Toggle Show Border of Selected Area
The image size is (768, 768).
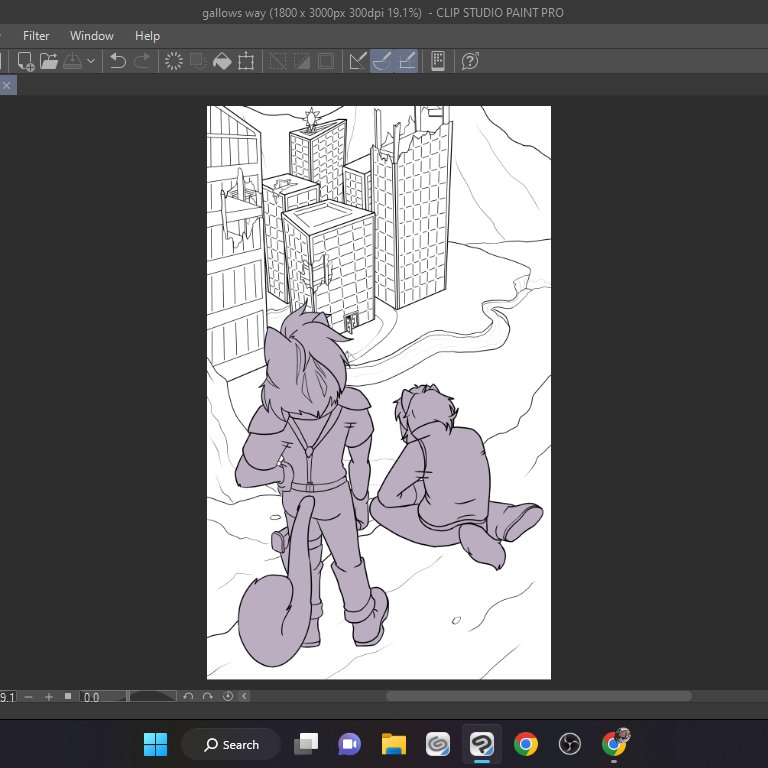[x=326, y=61]
